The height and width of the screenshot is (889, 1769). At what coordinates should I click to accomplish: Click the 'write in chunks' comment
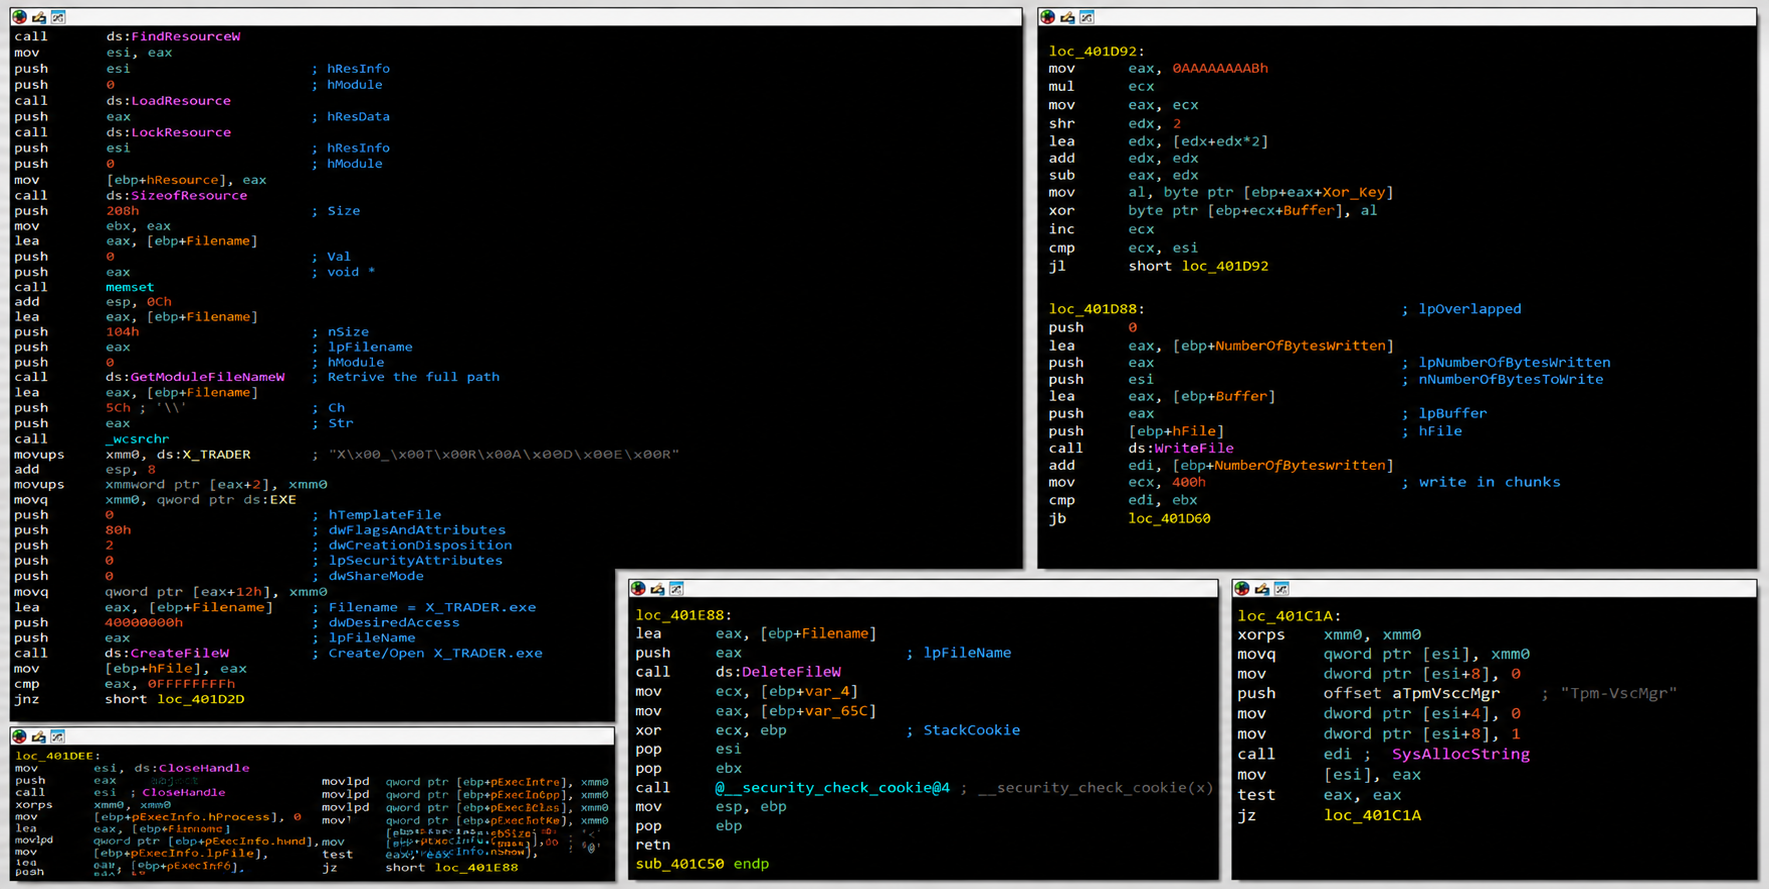pos(1489,482)
